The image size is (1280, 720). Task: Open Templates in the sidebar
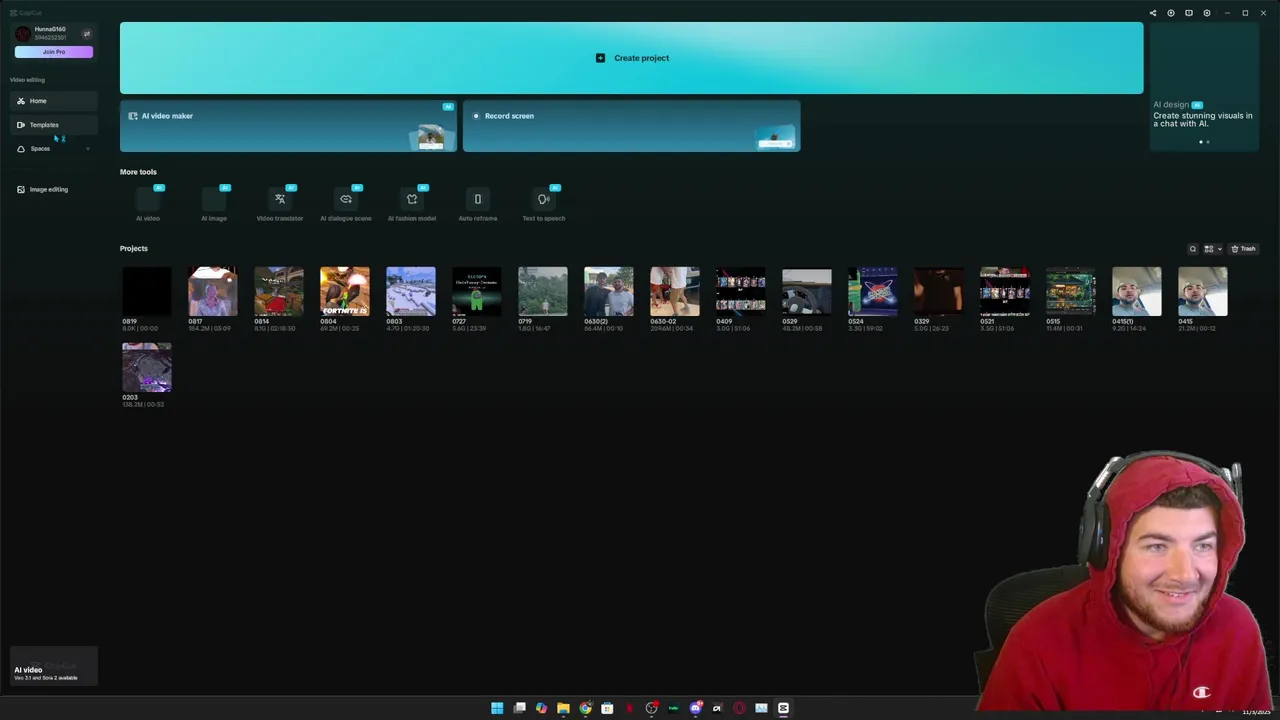click(54, 125)
